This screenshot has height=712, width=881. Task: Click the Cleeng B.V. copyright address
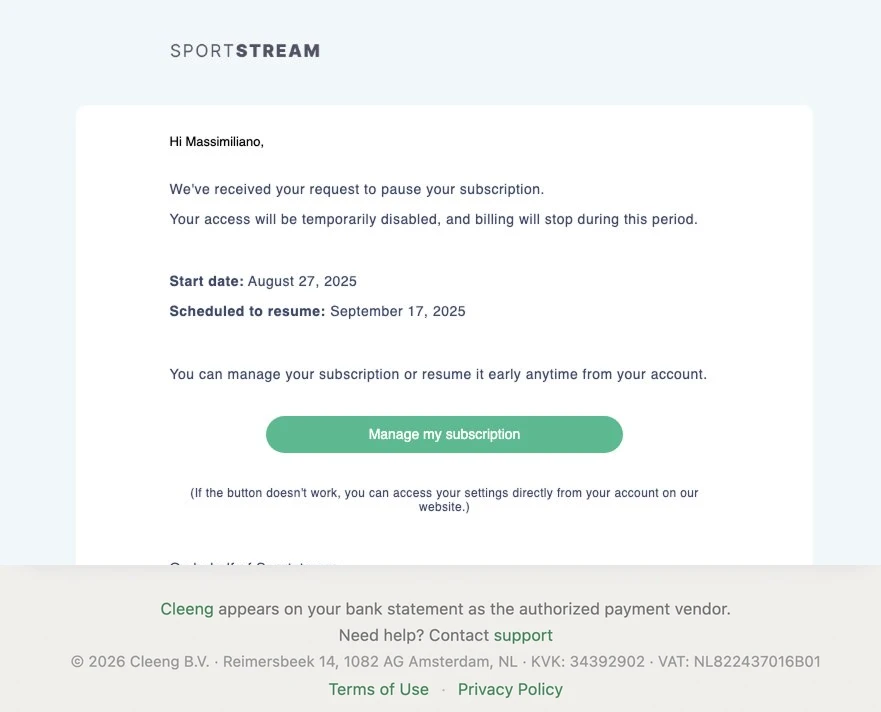[294, 661]
